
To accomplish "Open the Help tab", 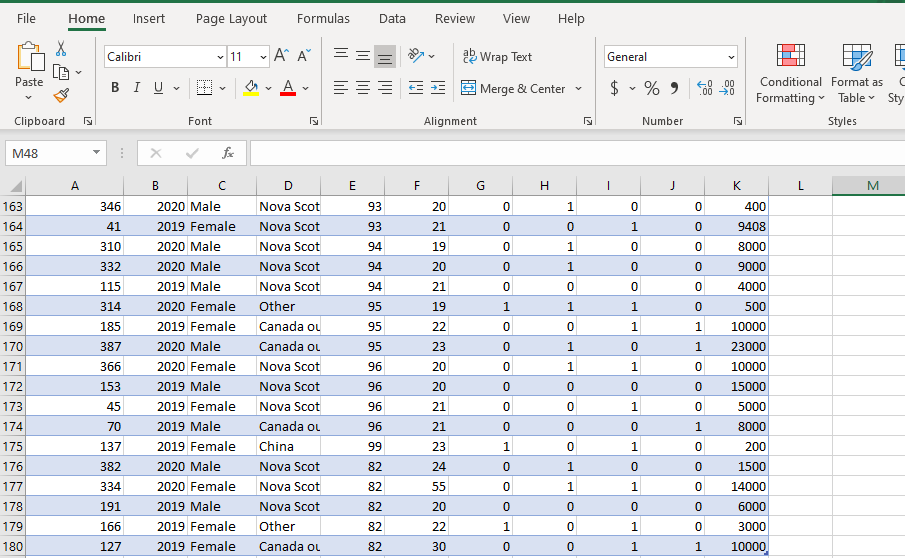I will [571, 18].
